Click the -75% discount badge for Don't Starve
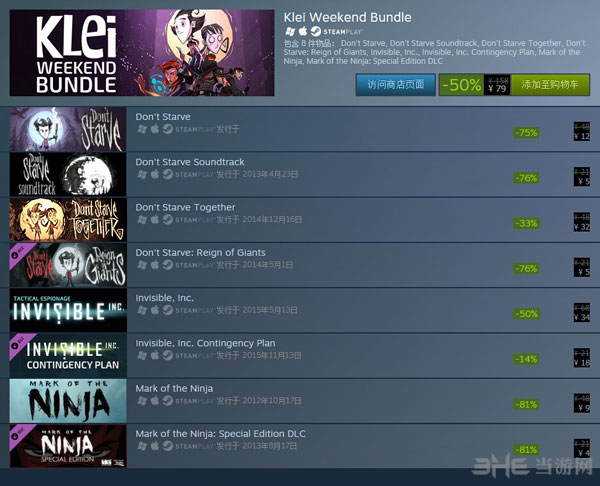Viewport: 600px width, 486px height. pyautogui.click(x=527, y=133)
